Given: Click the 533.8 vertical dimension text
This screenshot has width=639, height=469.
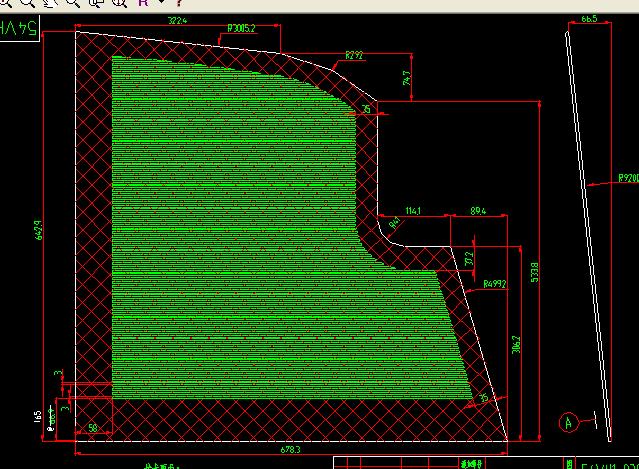Looking at the screenshot, I should (535, 272).
